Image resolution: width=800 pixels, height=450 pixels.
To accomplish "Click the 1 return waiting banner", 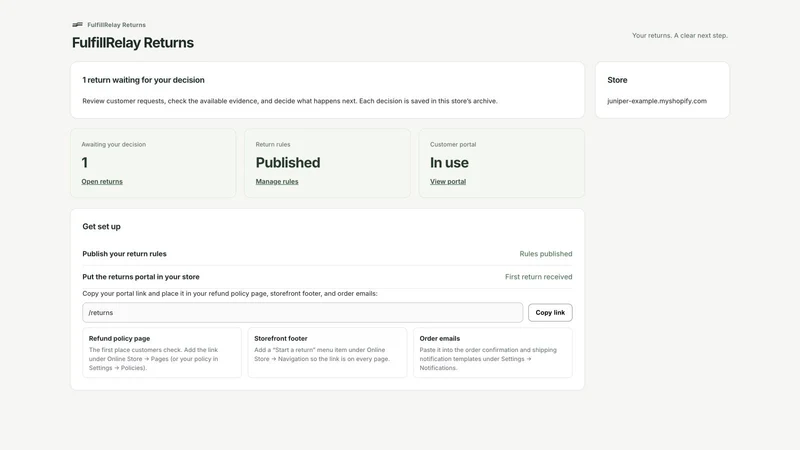I will pos(327,90).
